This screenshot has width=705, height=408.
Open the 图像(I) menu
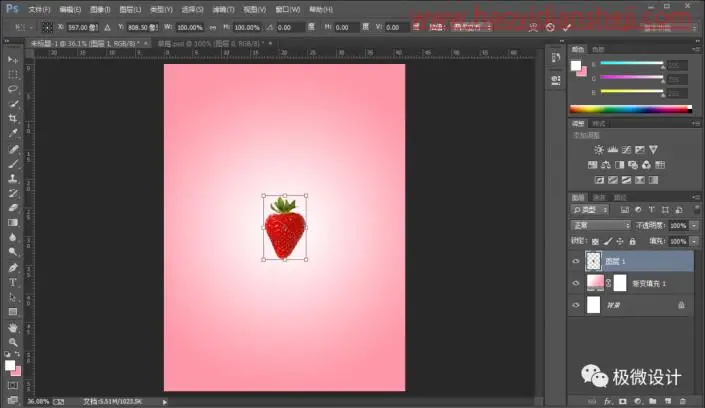100,9
